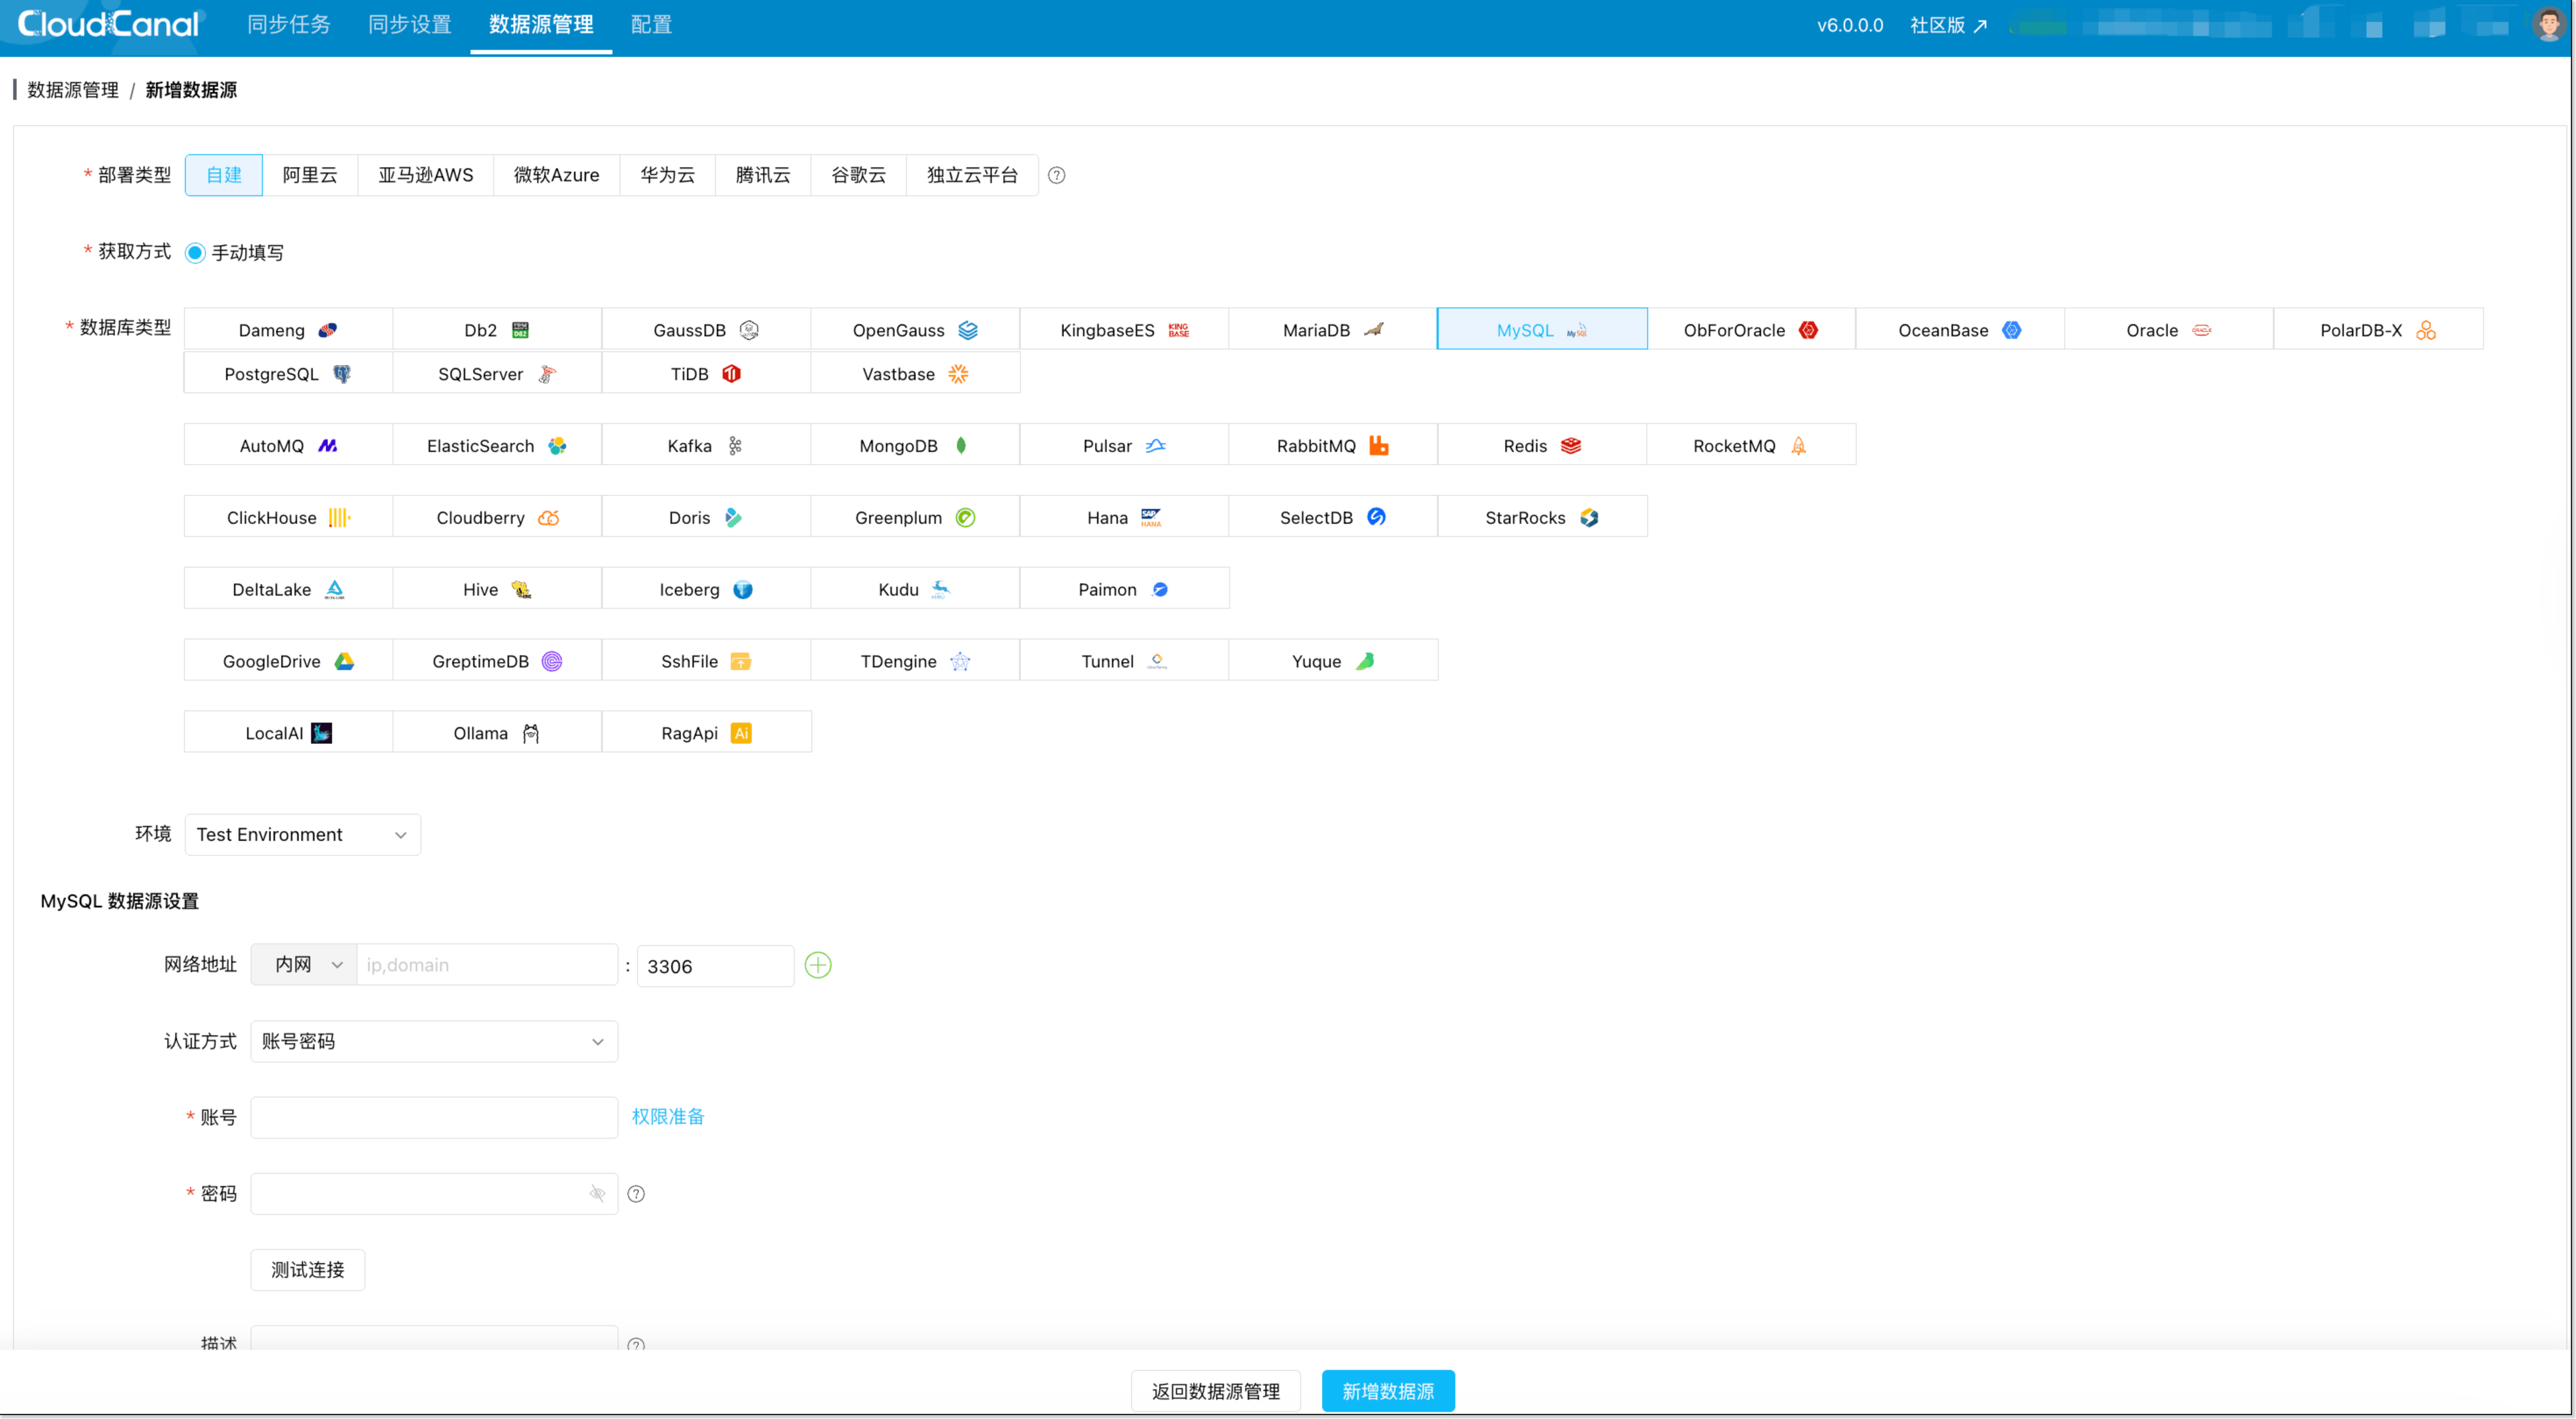This screenshot has width=2576, height=1419.
Task: Click the 账号 input field
Action: pos(434,1118)
